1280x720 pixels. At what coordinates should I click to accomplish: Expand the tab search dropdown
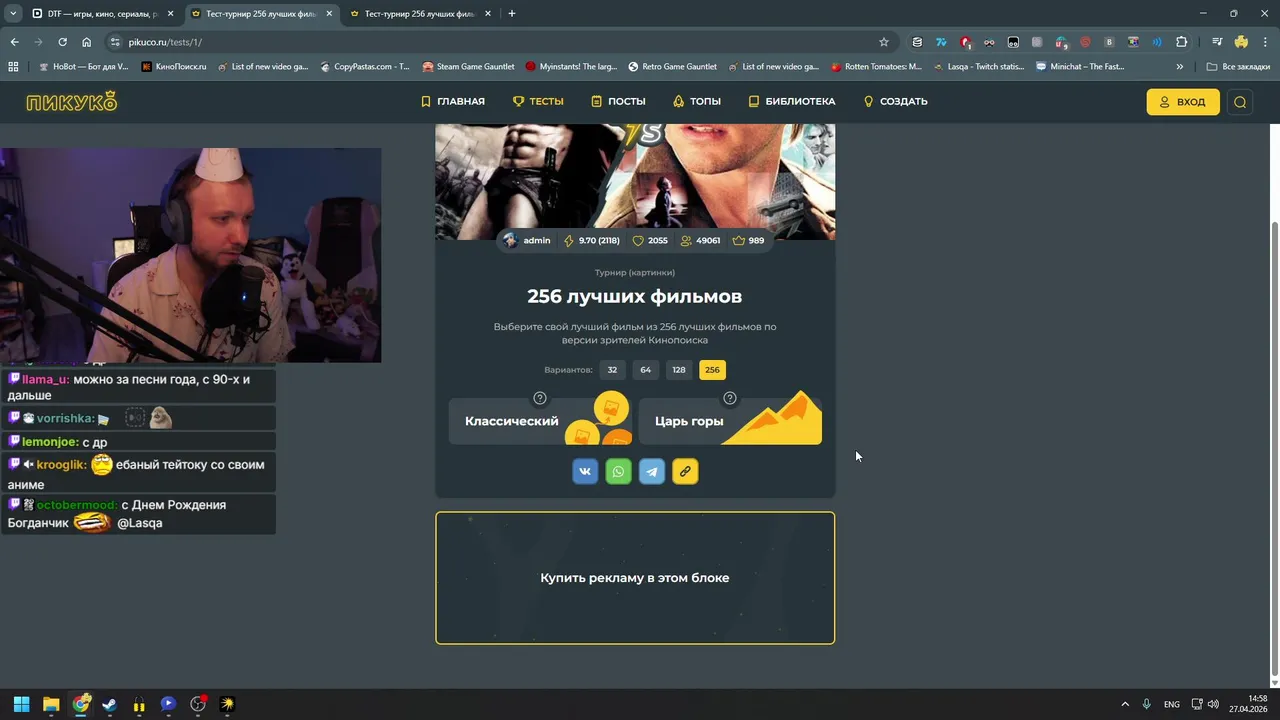pyautogui.click(x=13, y=14)
